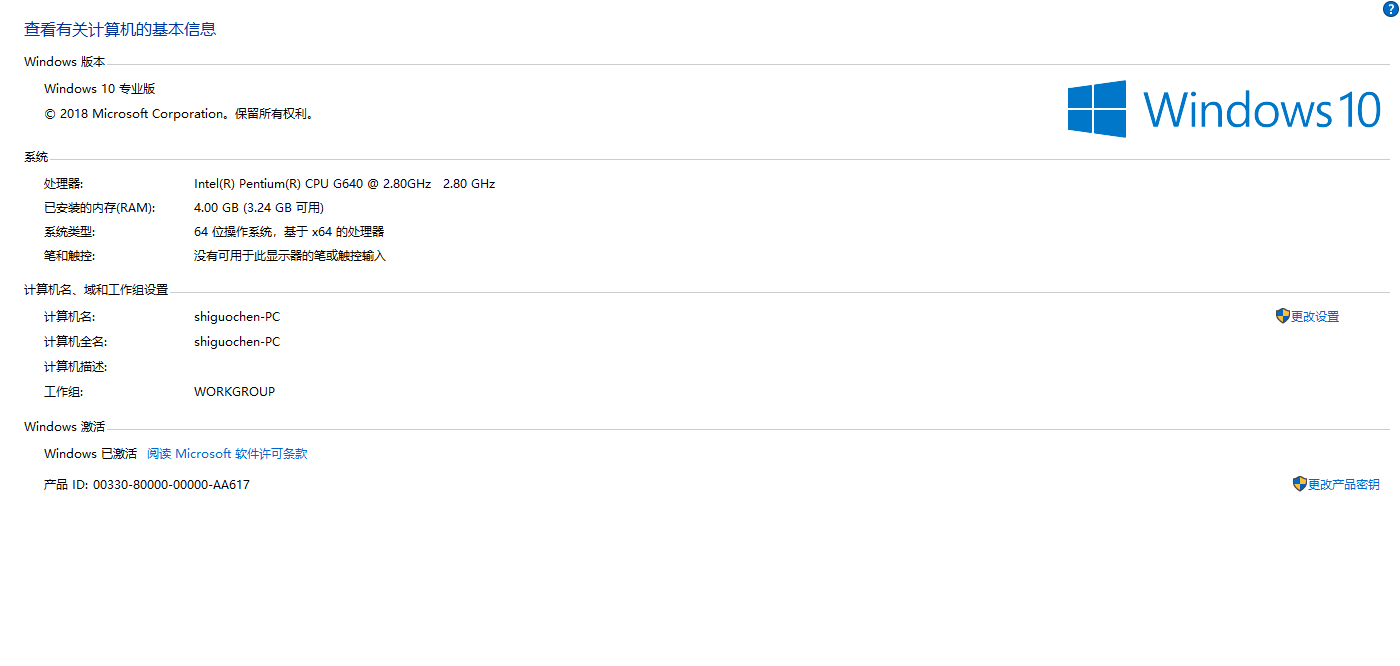
Task: Click the 计算机名 value shiguochen-PC
Action: [237, 317]
